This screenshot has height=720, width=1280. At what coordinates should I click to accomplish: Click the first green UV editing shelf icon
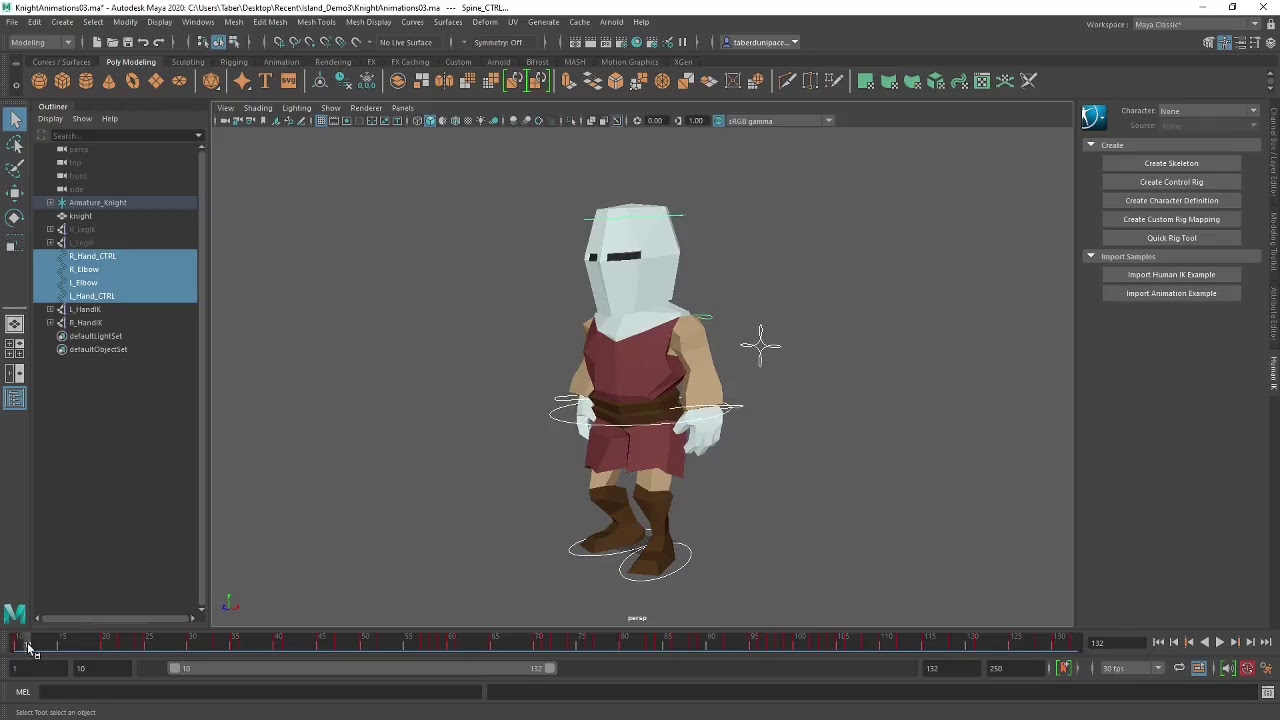coord(866,81)
